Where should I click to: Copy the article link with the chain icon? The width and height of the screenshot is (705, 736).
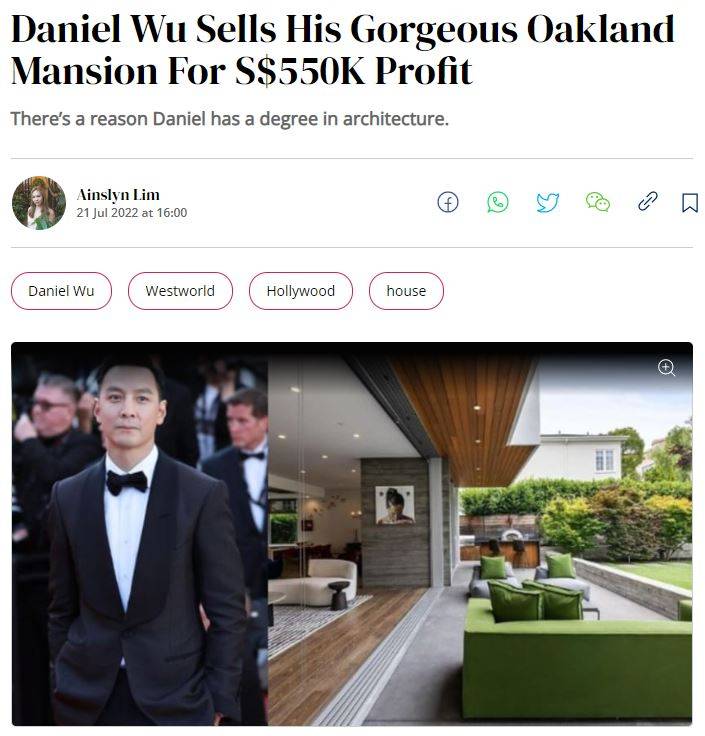648,201
